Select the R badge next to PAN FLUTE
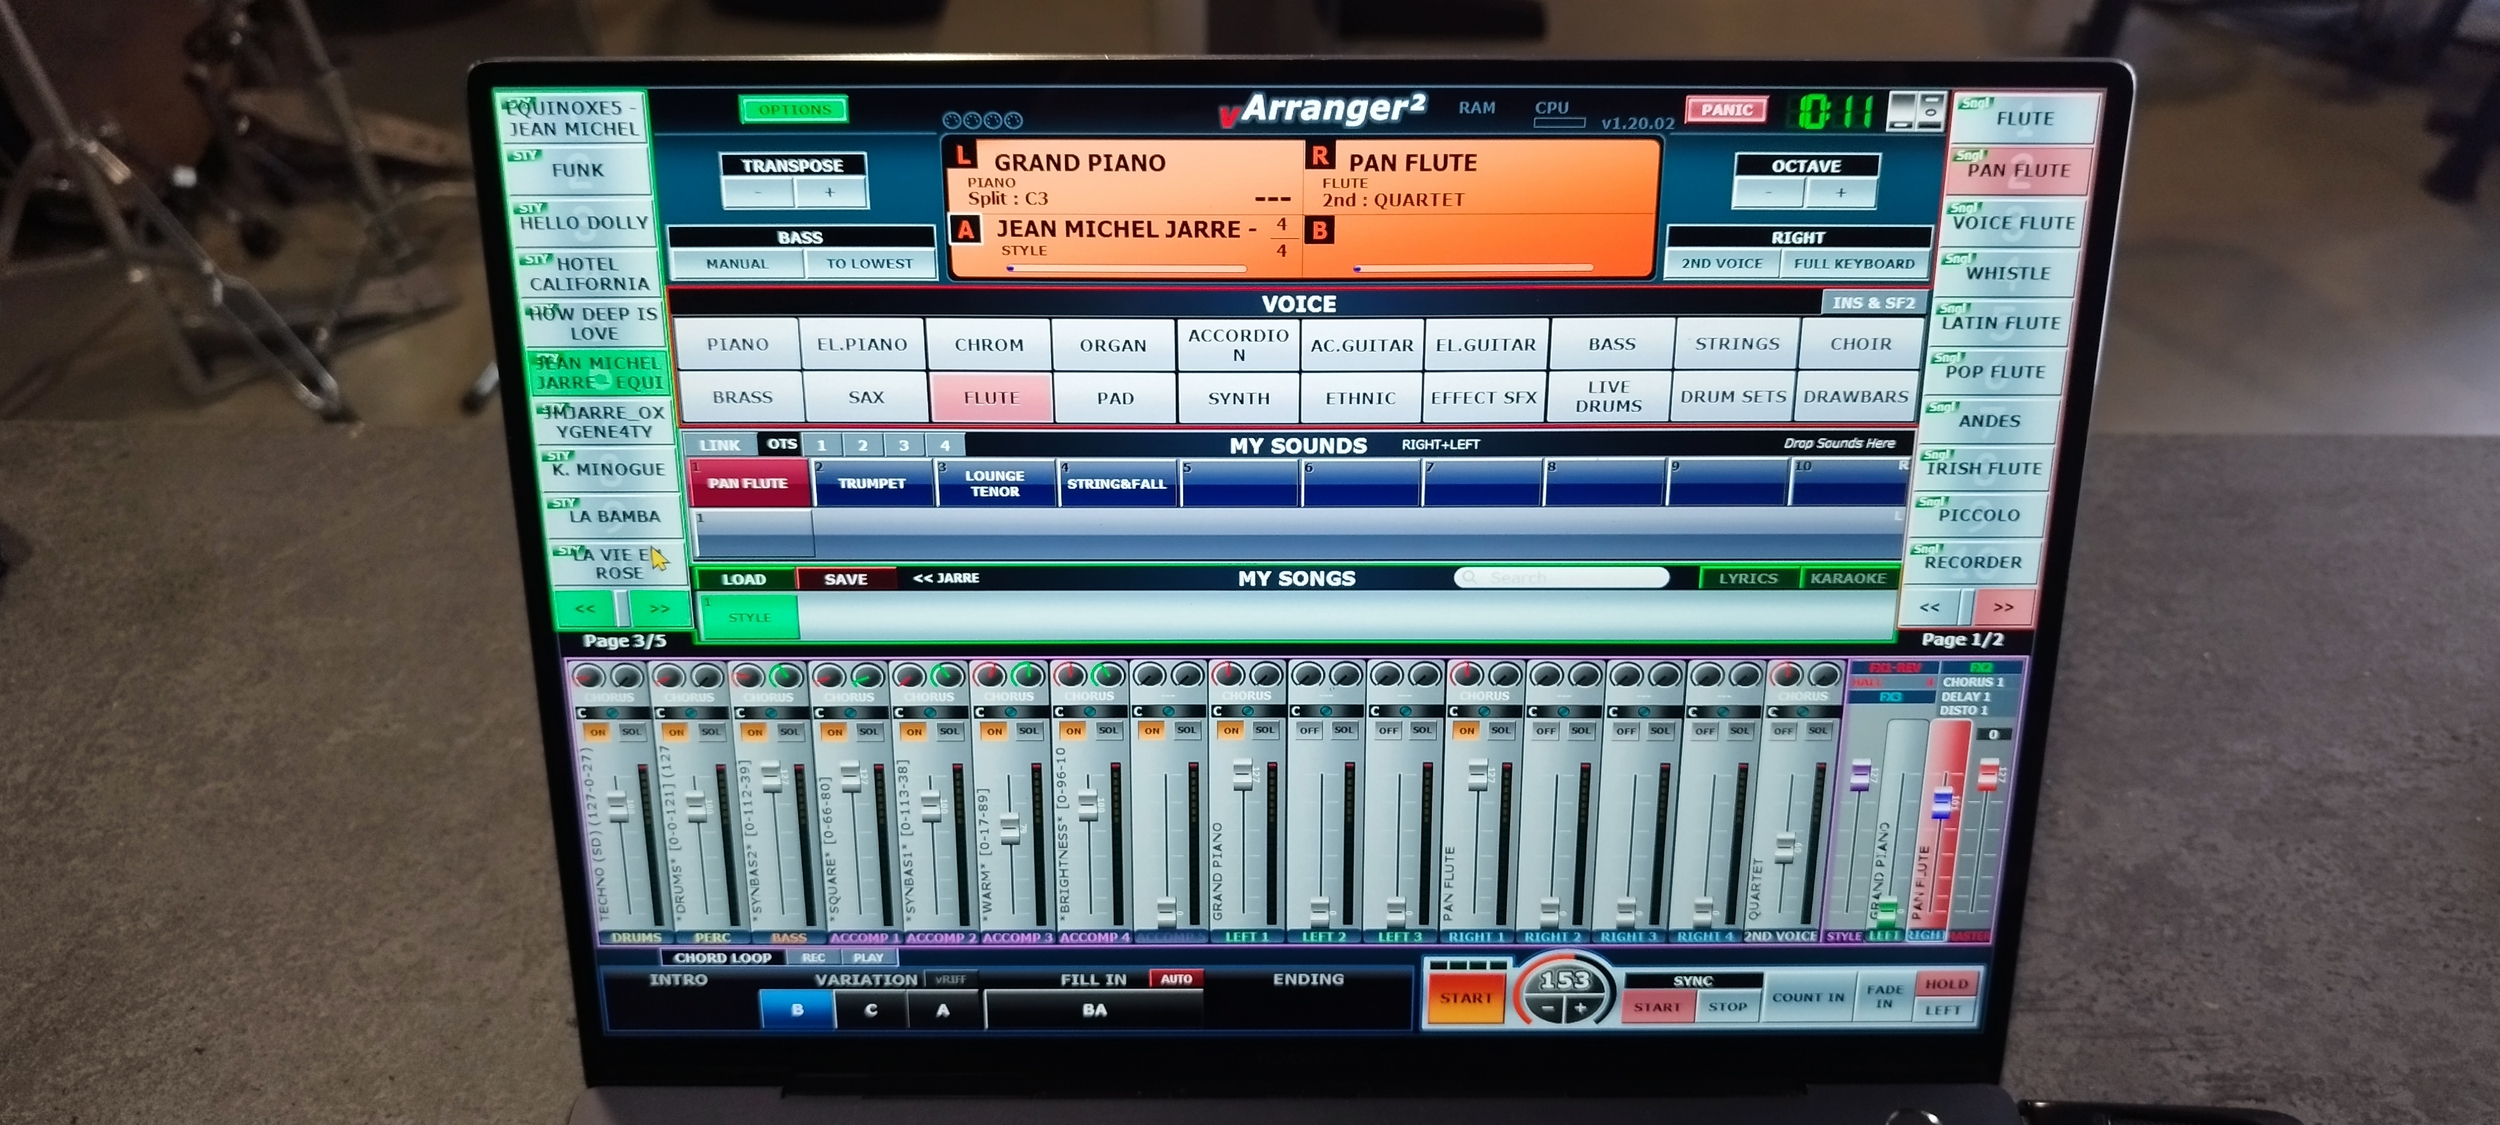 (x=1320, y=156)
